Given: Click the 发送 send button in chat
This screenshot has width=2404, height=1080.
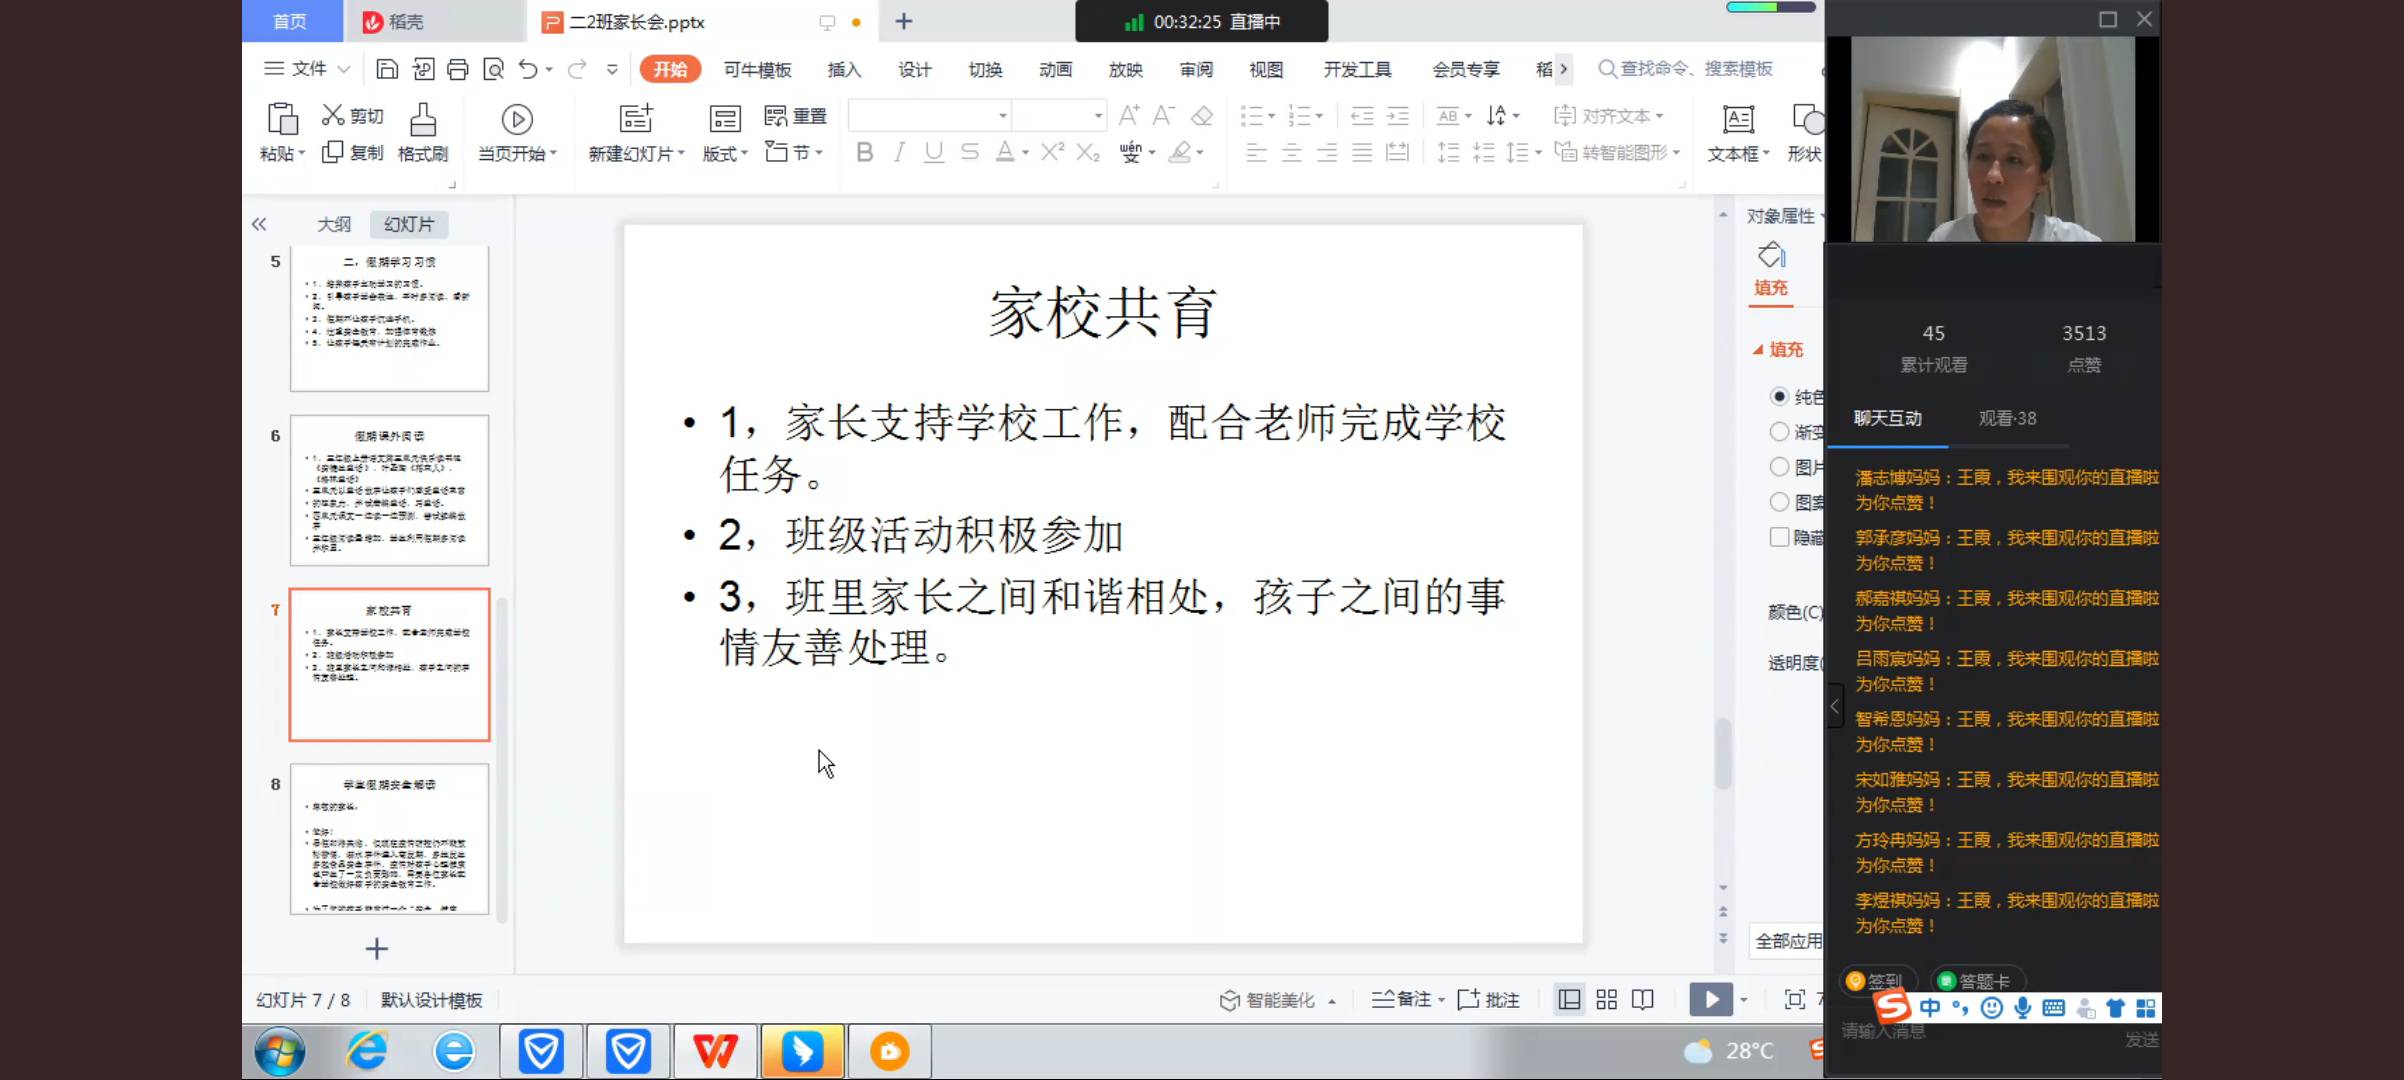Looking at the screenshot, I should (x=2140, y=1041).
